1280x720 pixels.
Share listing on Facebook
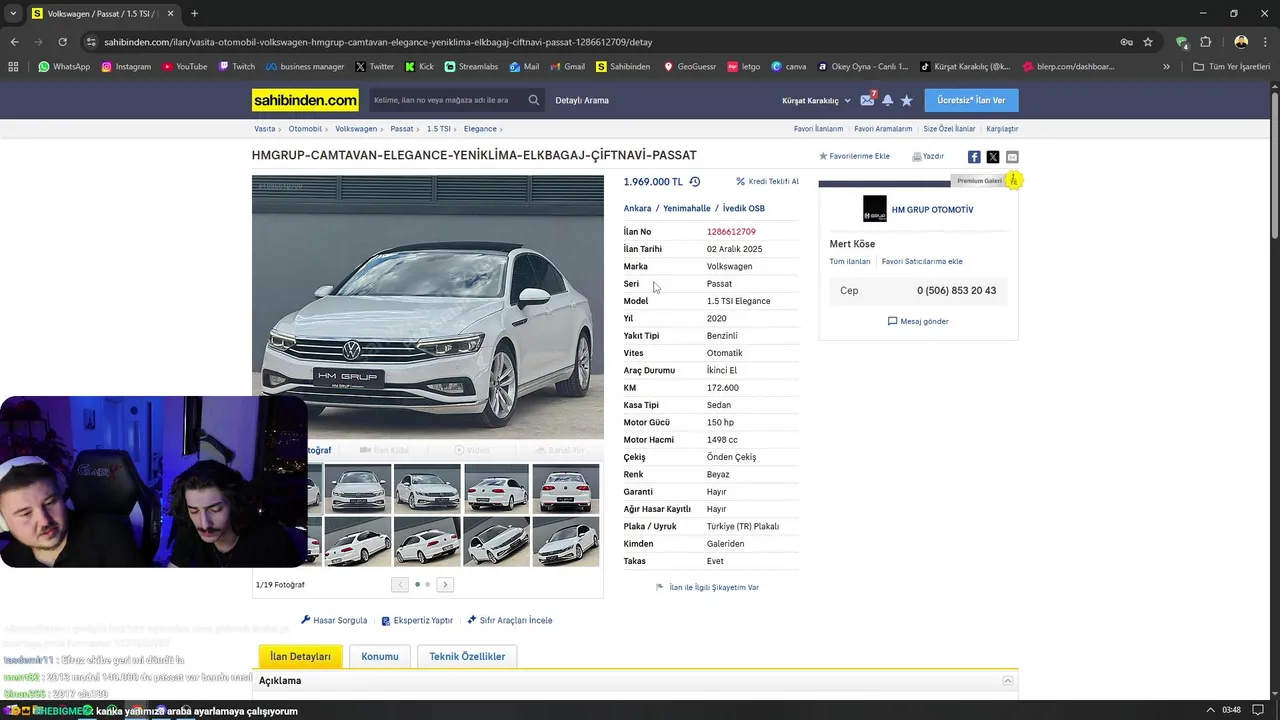974,157
